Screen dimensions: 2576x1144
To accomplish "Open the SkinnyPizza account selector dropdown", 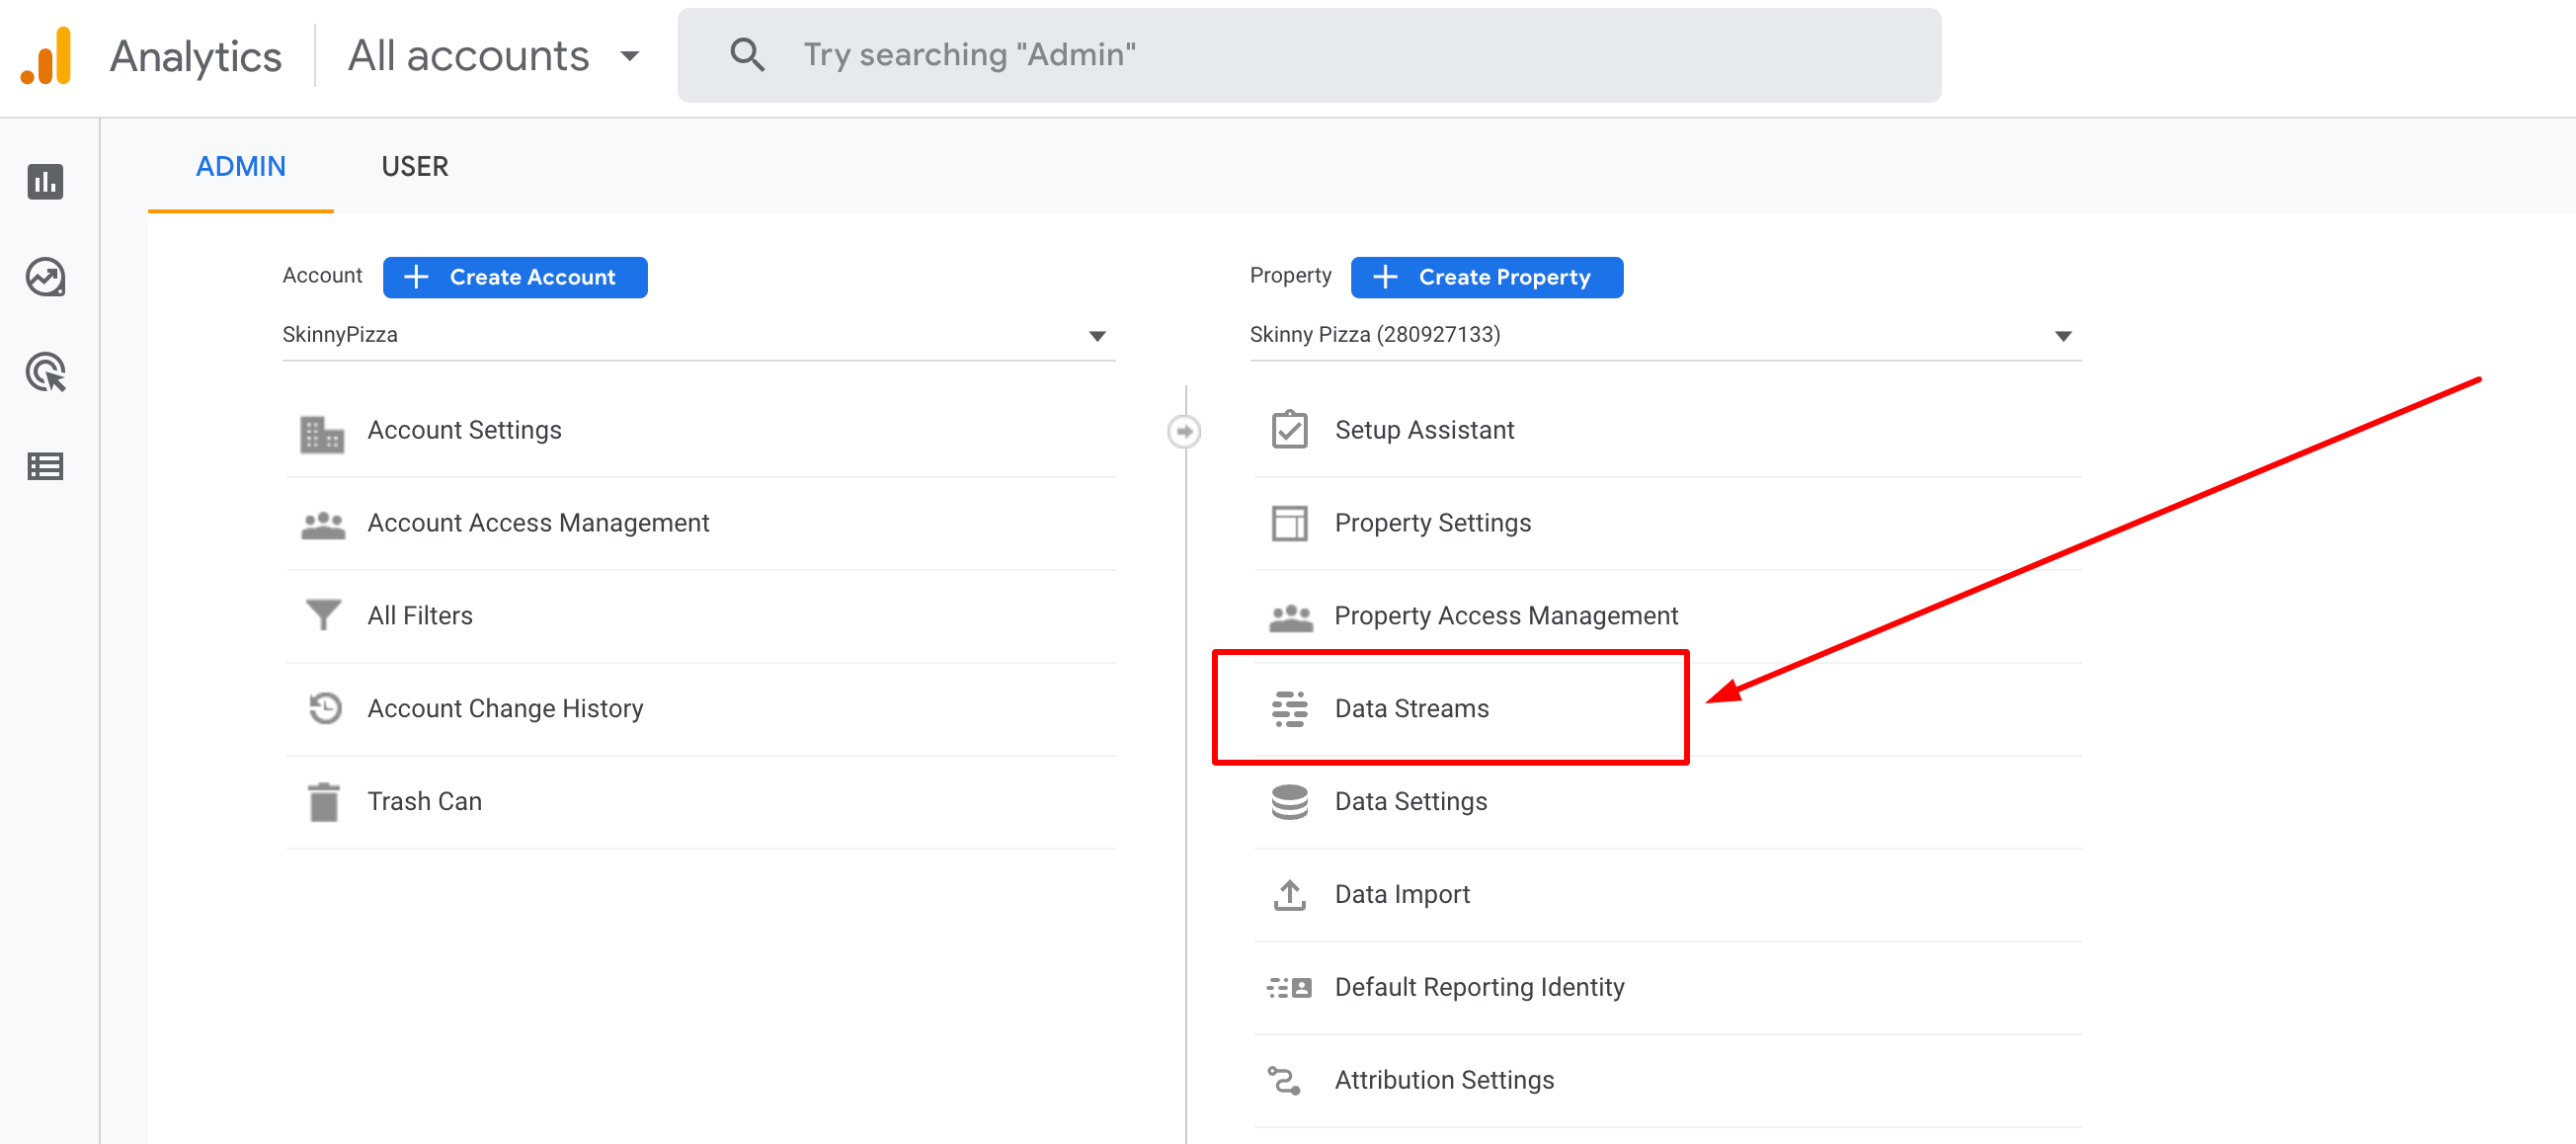I will pos(698,335).
